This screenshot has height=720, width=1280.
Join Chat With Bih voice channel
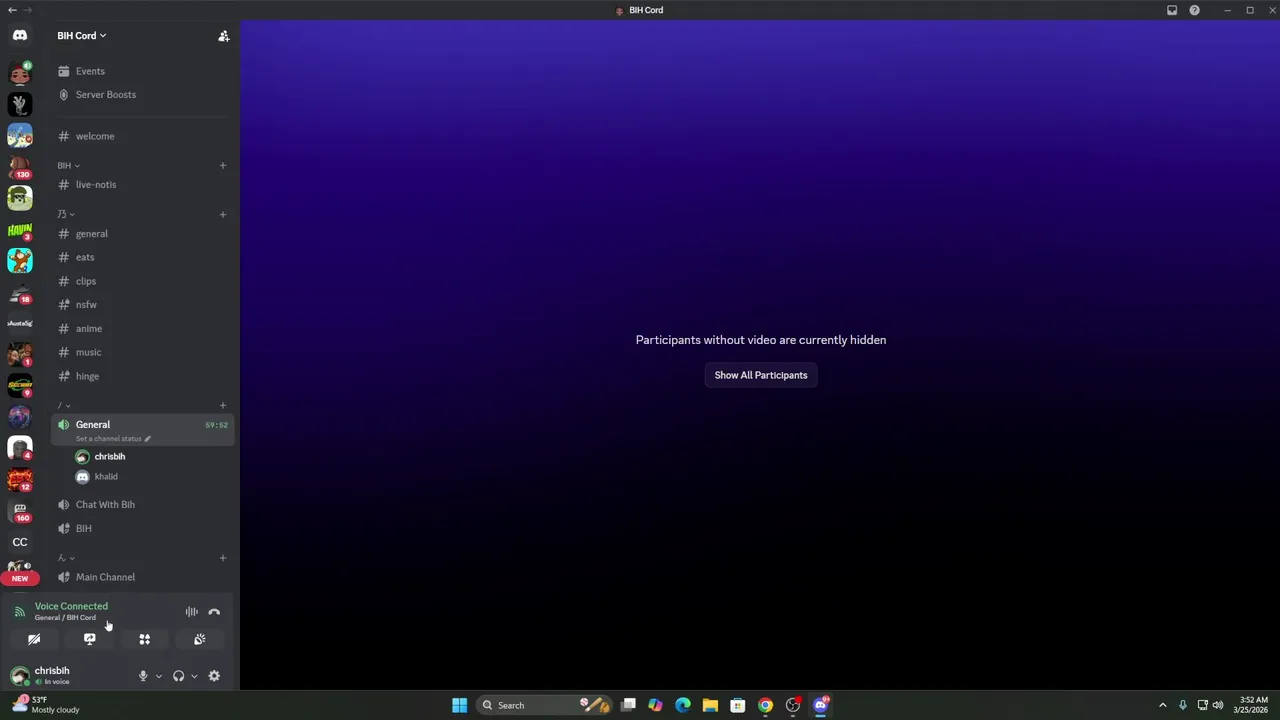pos(142,504)
